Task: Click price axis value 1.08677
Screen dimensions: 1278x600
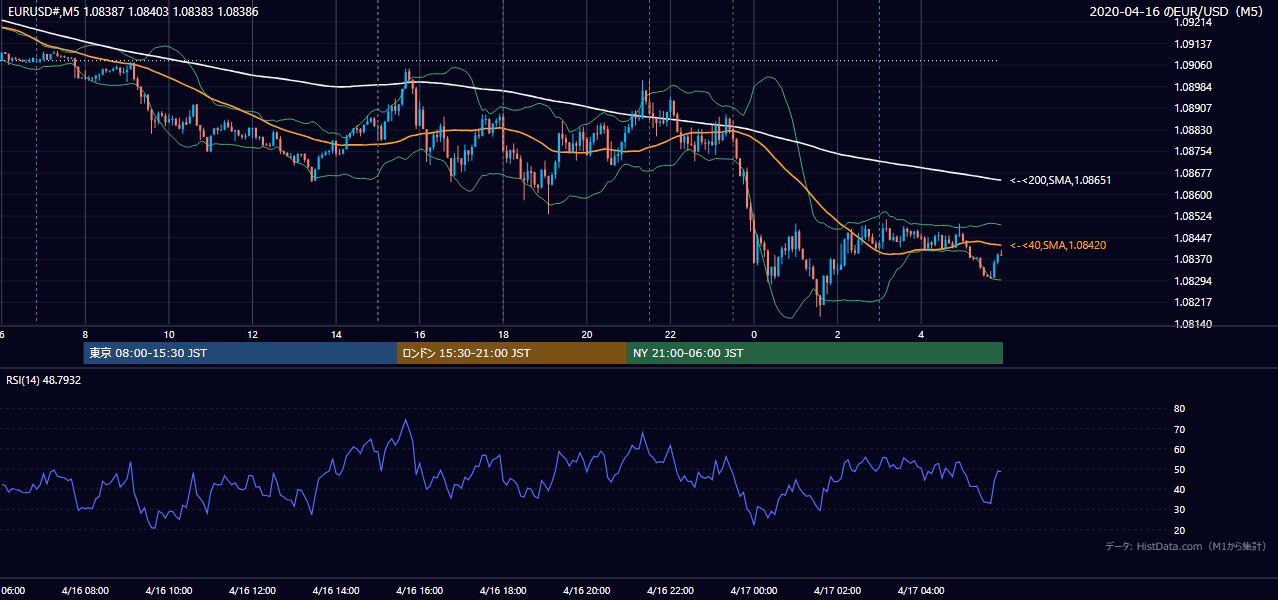Action: coord(1192,173)
